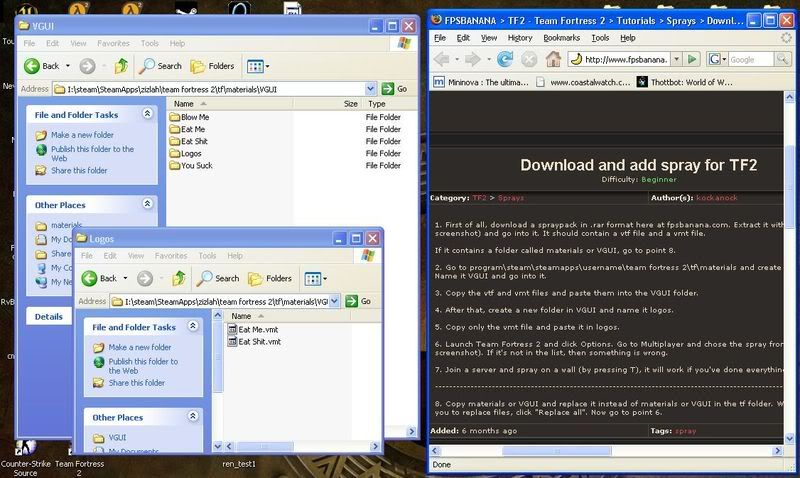Click Firefox Home button
The image size is (800, 478).
(x=553, y=59)
